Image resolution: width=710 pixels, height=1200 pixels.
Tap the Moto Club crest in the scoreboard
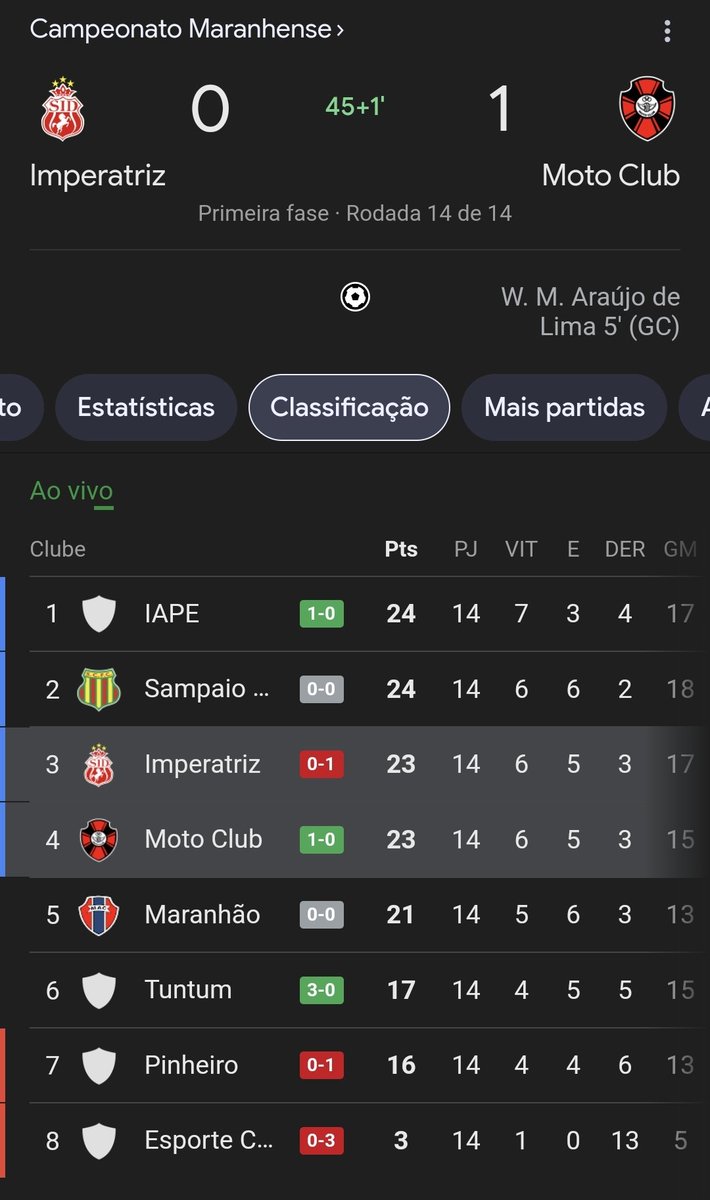(x=647, y=109)
